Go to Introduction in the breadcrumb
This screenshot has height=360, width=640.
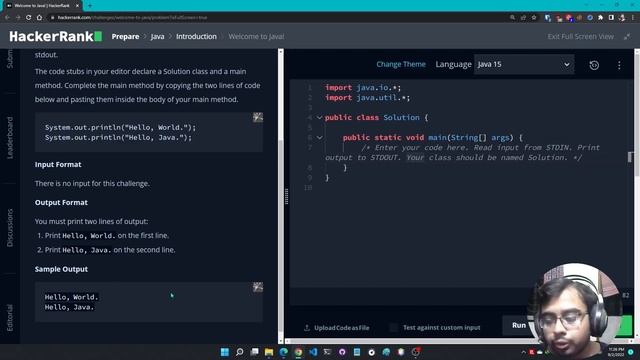(x=196, y=37)
